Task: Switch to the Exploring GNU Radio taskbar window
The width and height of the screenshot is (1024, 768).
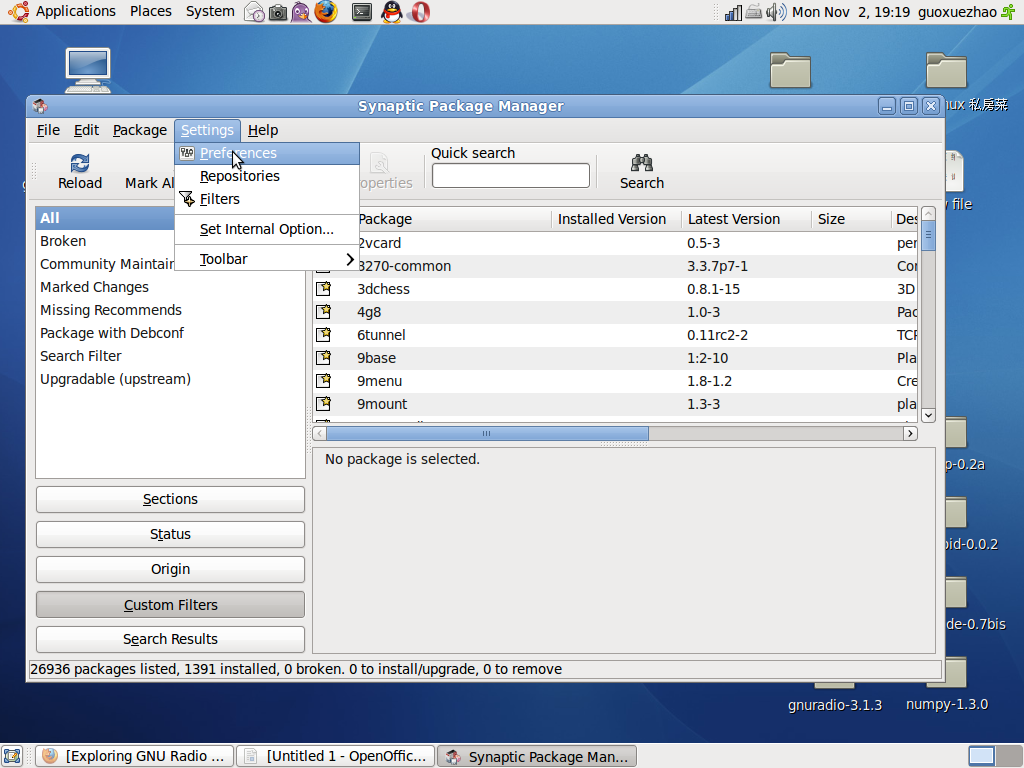Action: [135, 756]
